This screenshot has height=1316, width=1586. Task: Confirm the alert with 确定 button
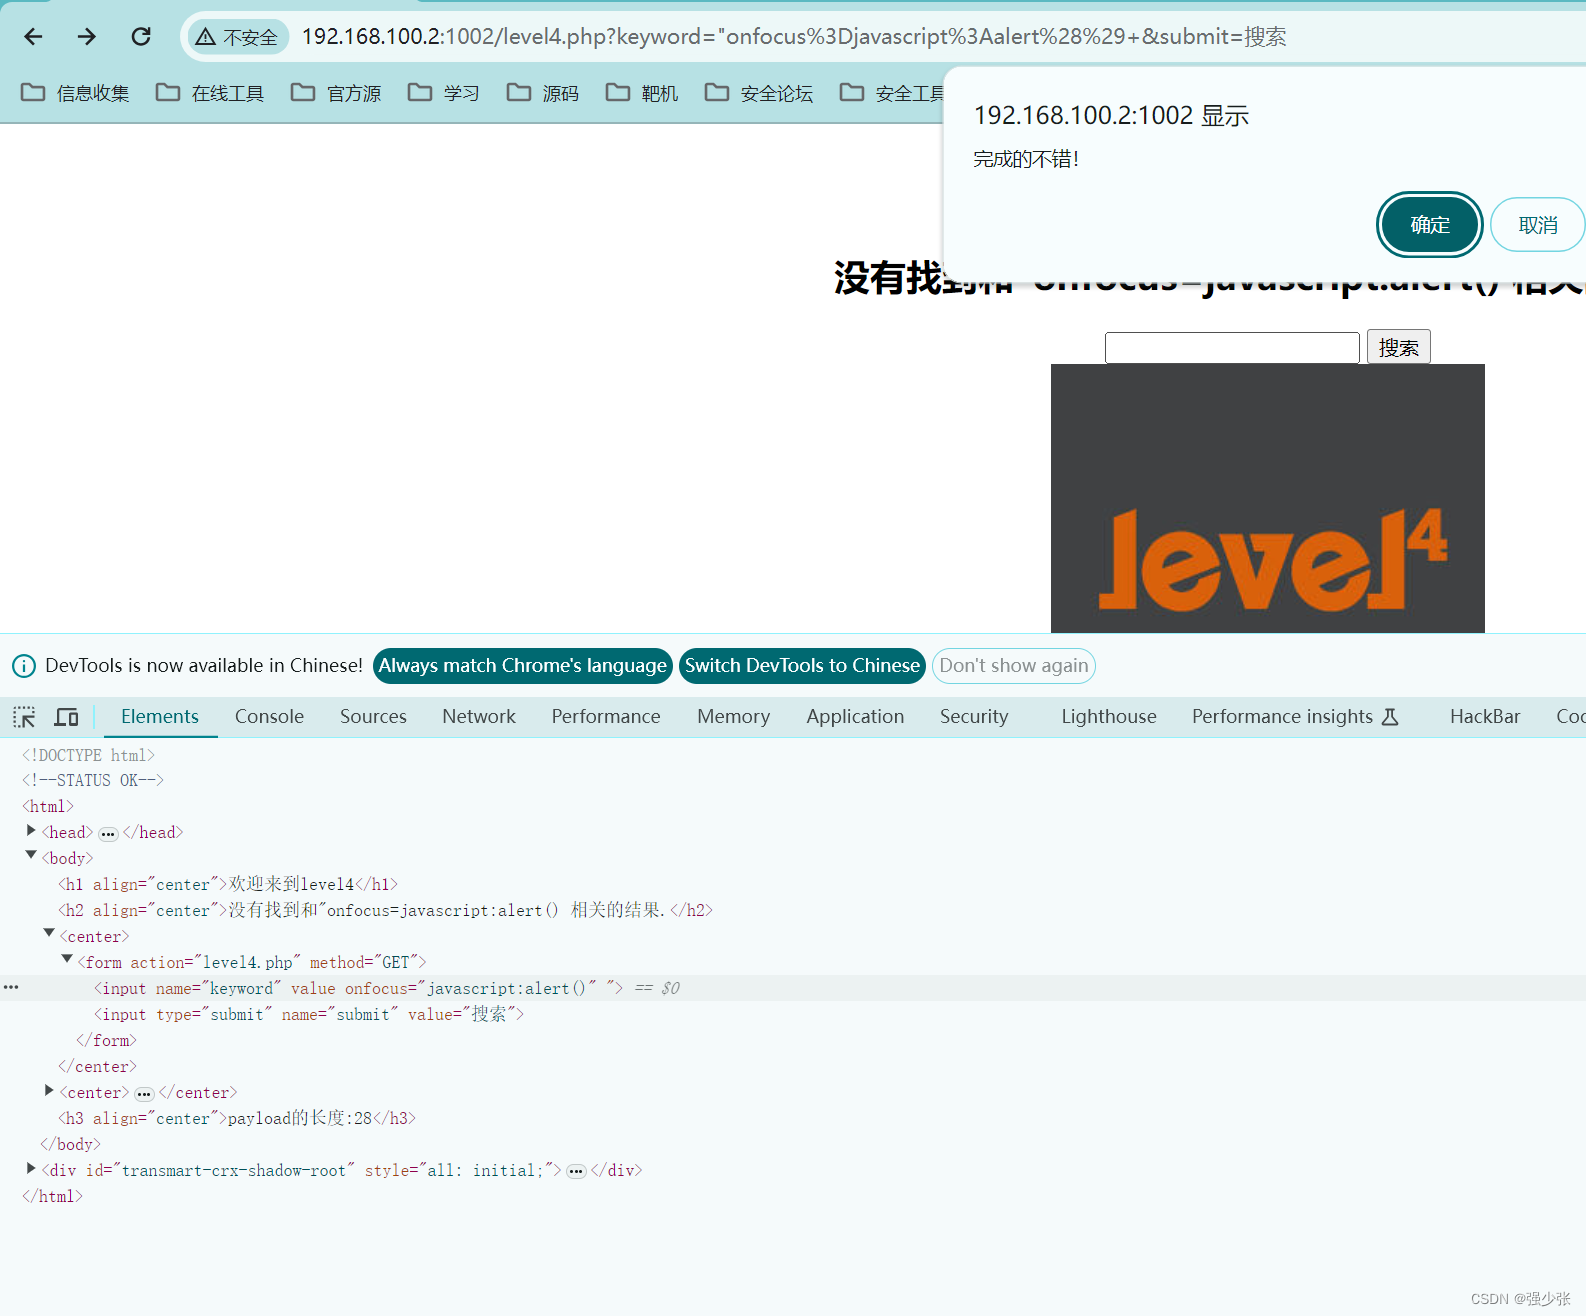pos(1429,225)
